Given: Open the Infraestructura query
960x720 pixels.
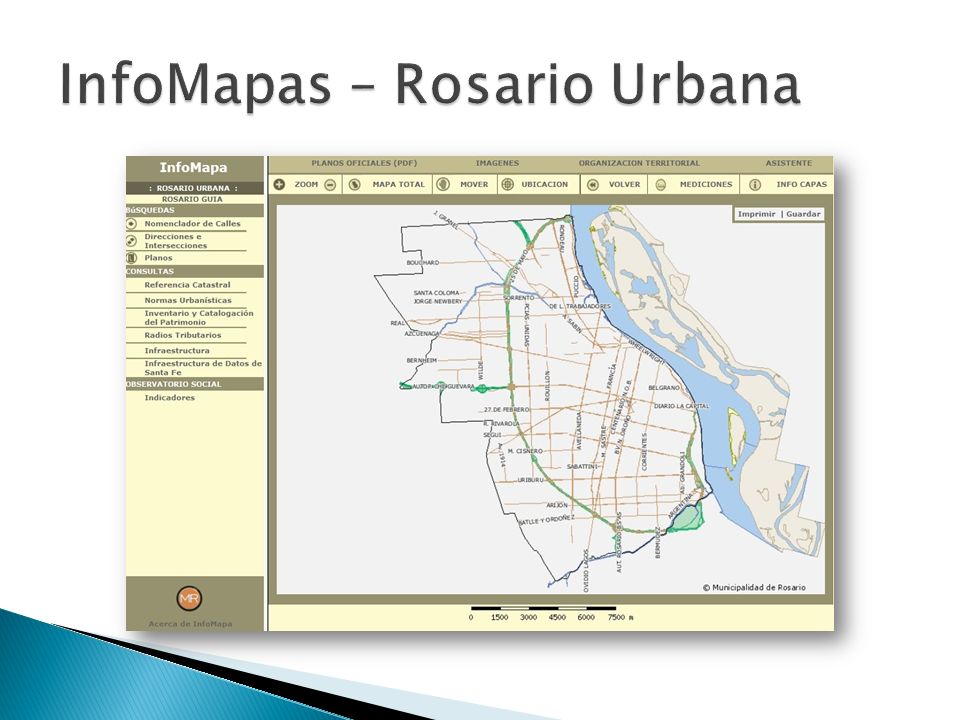Looking at the screenshot, I should (x=177, y=351).
